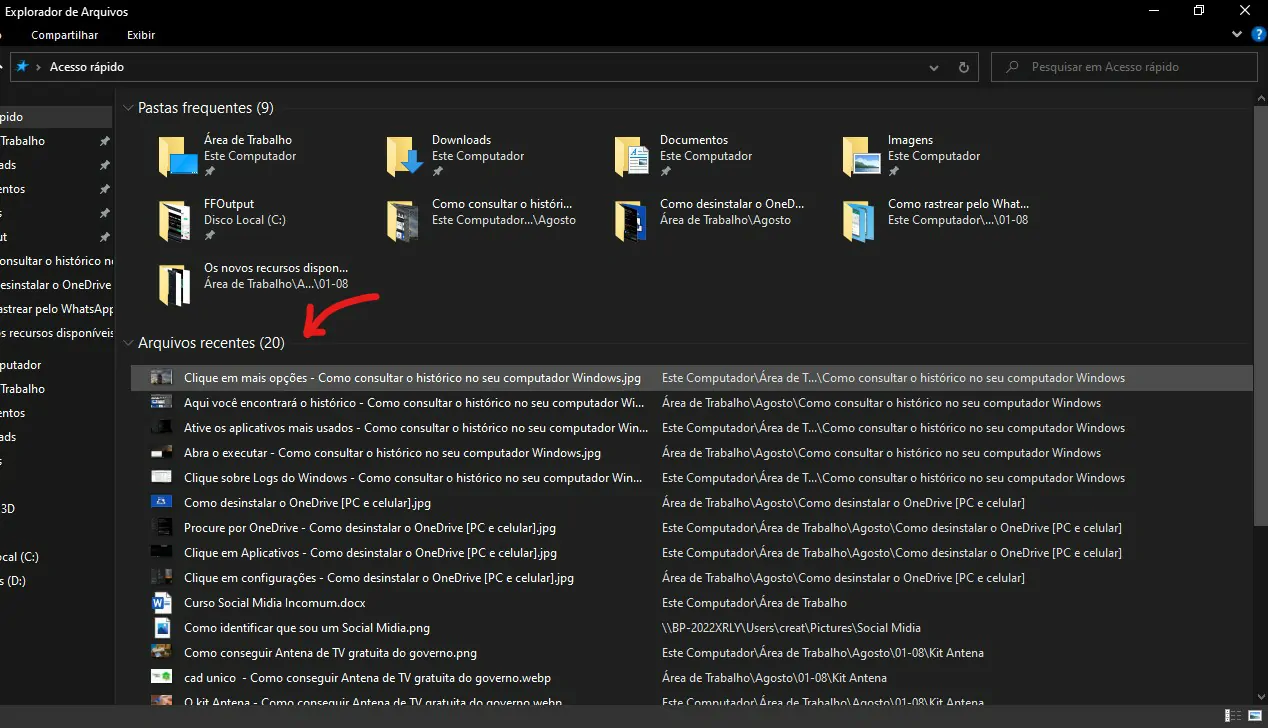Click the 'Pastas frequentes (9)' heading

point(206,107)
